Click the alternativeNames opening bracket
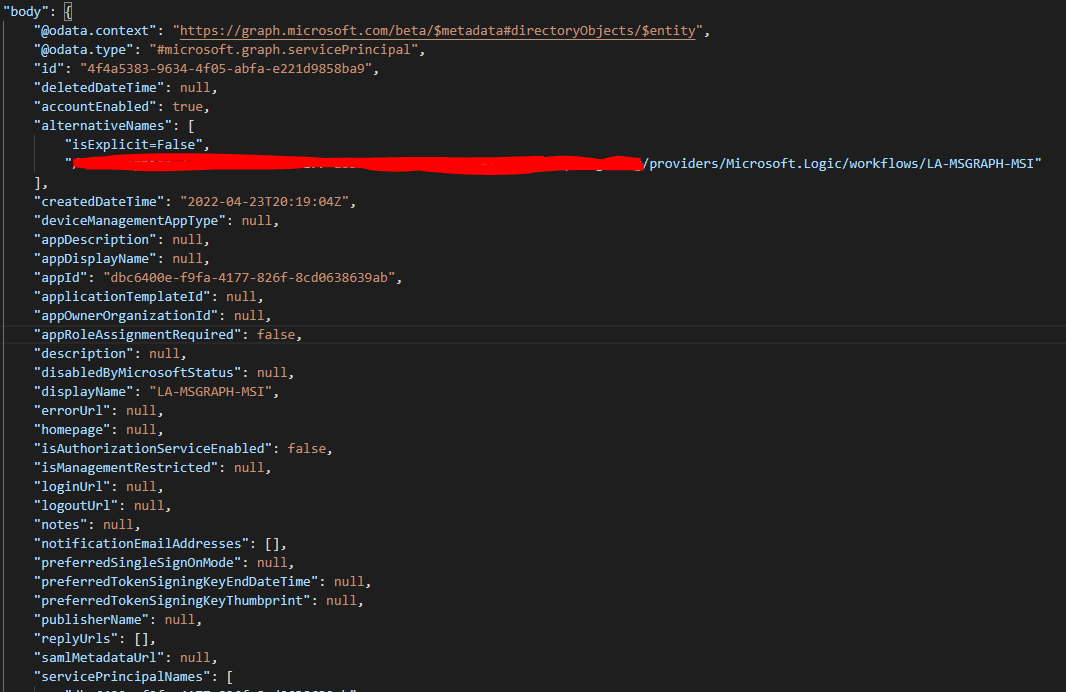1066x692 pixels. (190, 126)
